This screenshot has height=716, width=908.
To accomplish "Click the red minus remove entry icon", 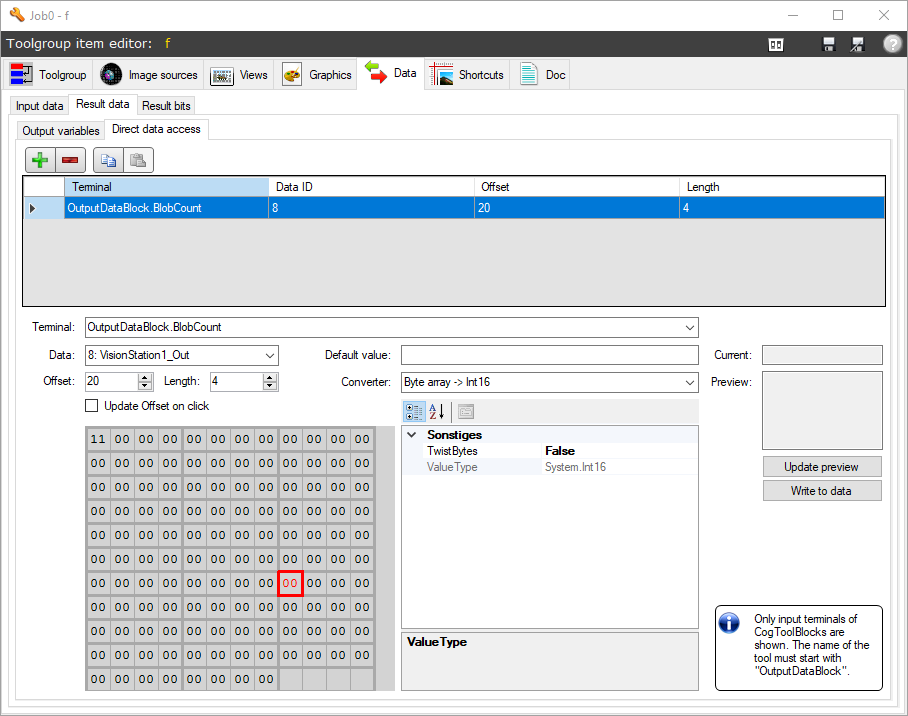I will [x=70, y=160].
